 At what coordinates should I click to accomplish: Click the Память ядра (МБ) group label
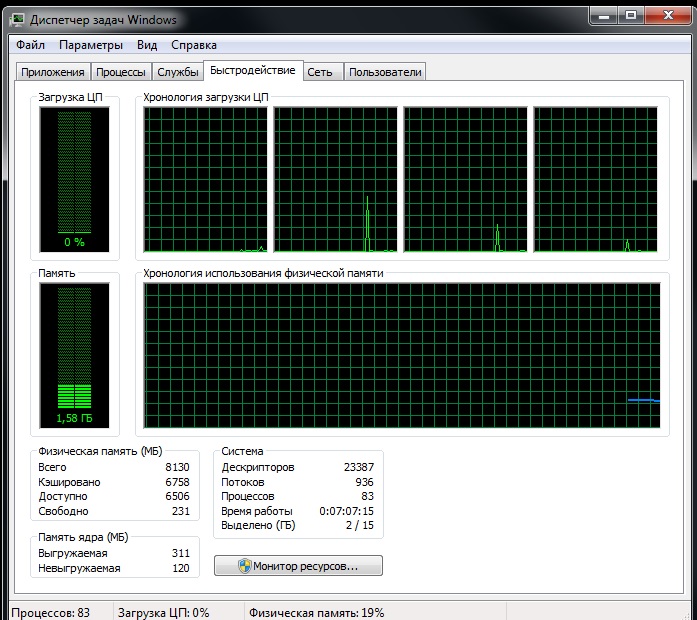[83, 537]
